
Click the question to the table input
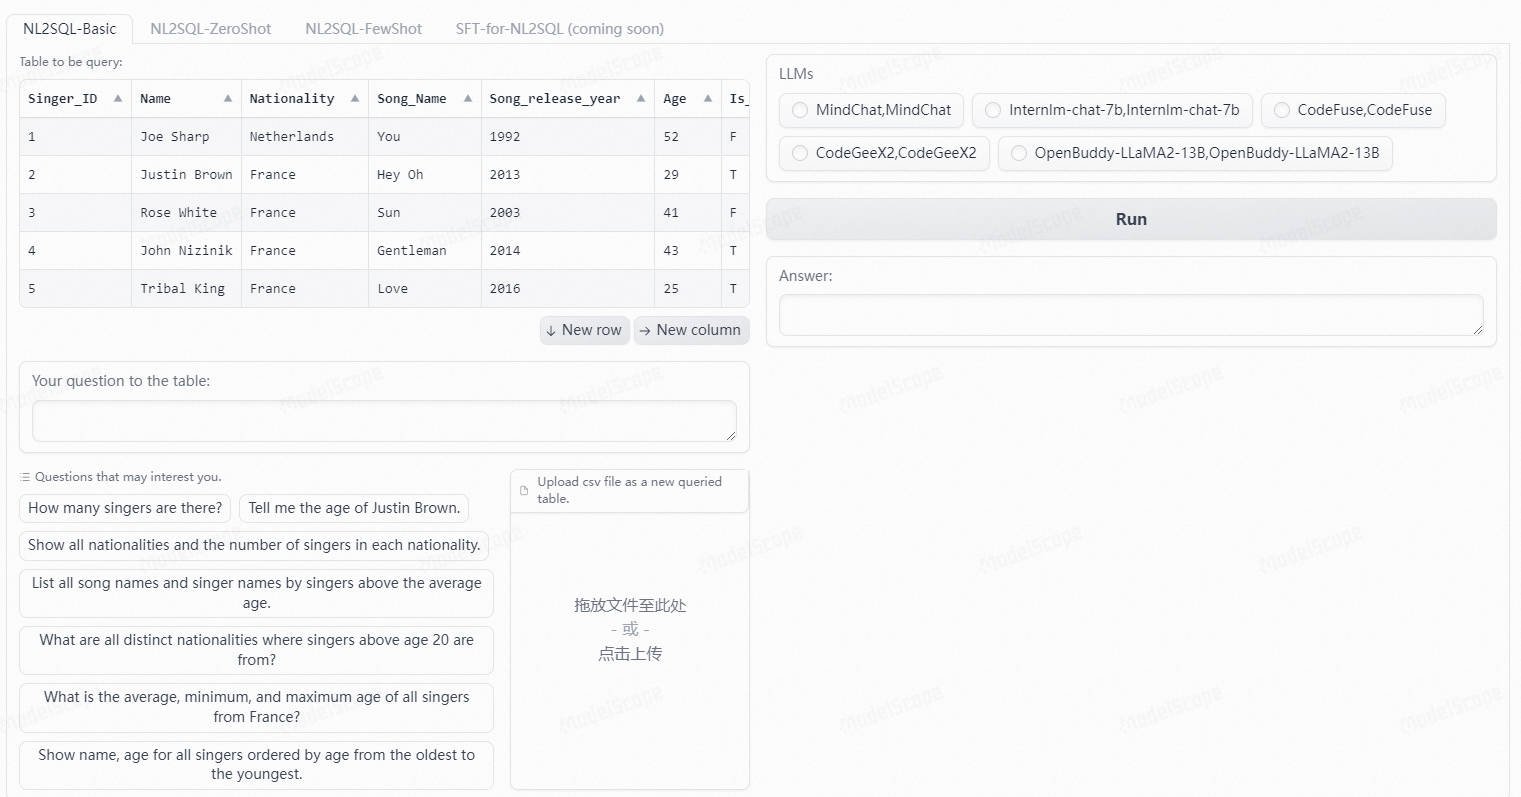(x=384, y=421)
